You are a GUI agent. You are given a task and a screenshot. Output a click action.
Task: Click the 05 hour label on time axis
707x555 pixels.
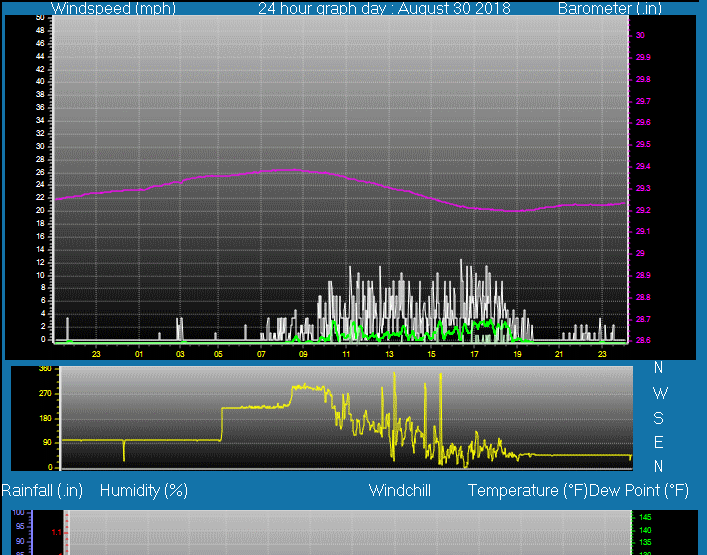pos(218,354)
